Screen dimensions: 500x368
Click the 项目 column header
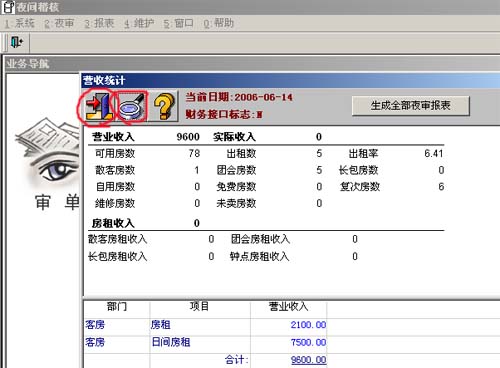click(x=200, y=306)
